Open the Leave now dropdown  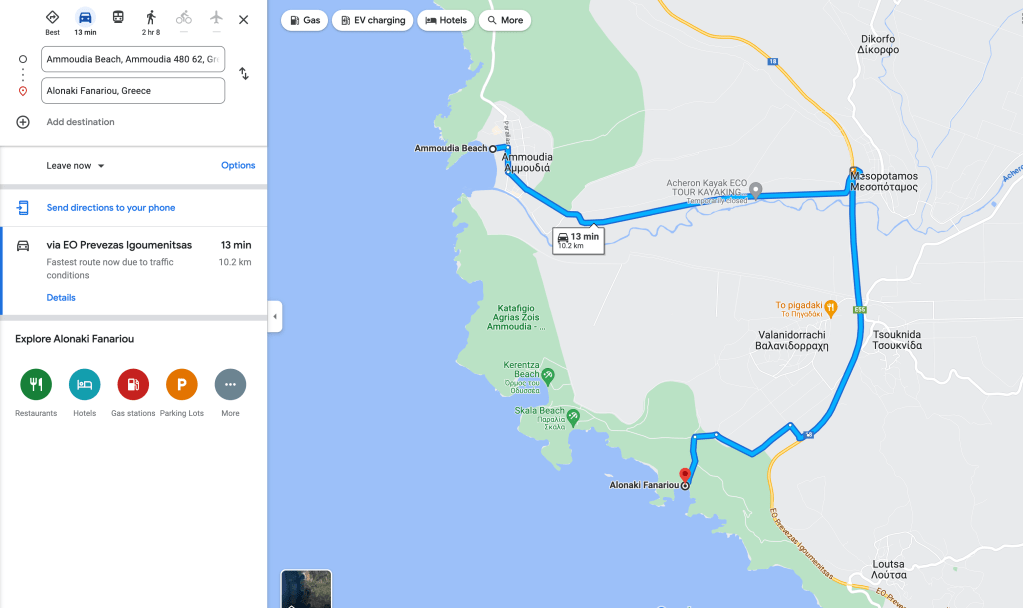tap(75, 166)
